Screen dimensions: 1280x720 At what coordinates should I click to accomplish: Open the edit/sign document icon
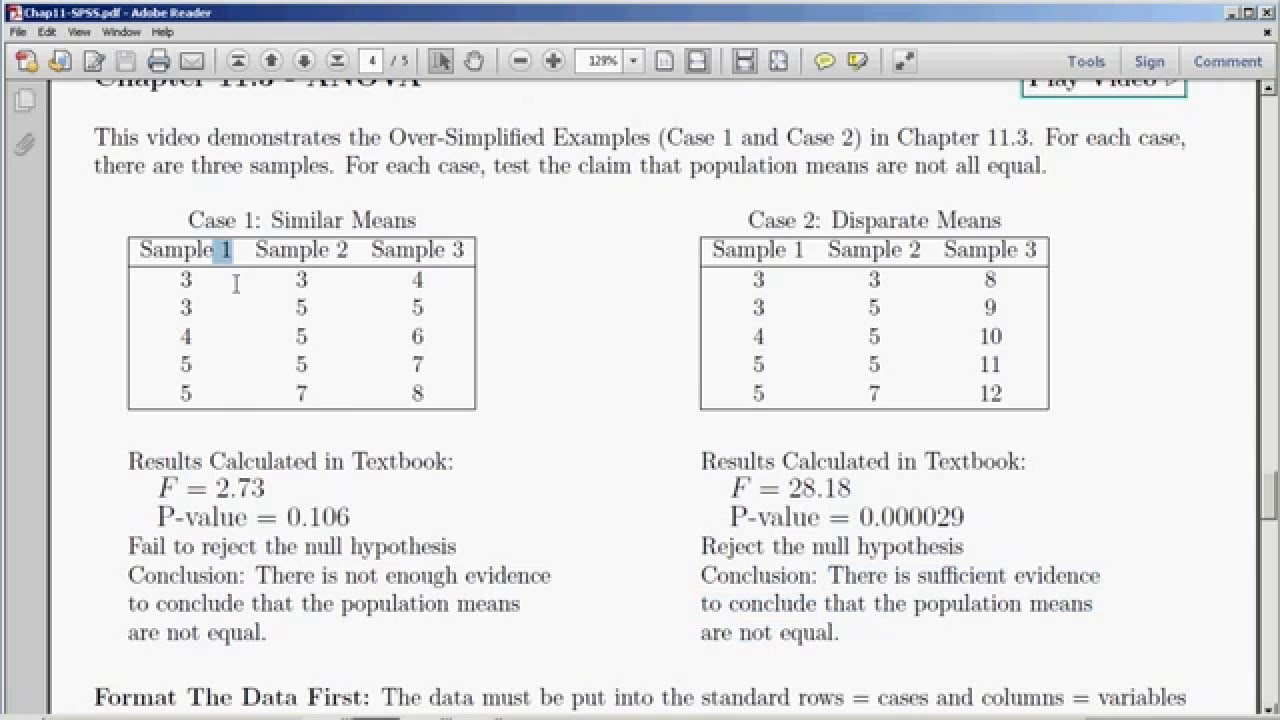coord(94,61)
